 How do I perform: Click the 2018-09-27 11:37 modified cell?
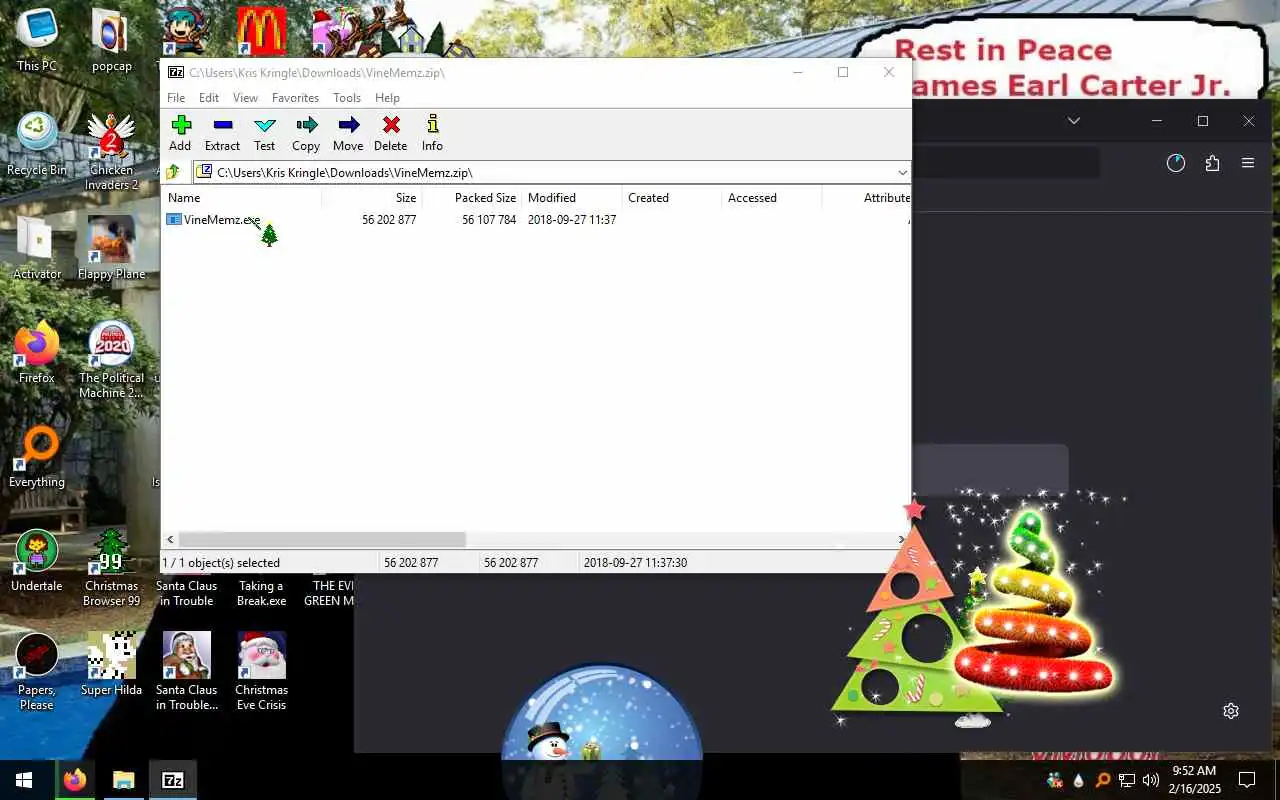pos(572,219)
